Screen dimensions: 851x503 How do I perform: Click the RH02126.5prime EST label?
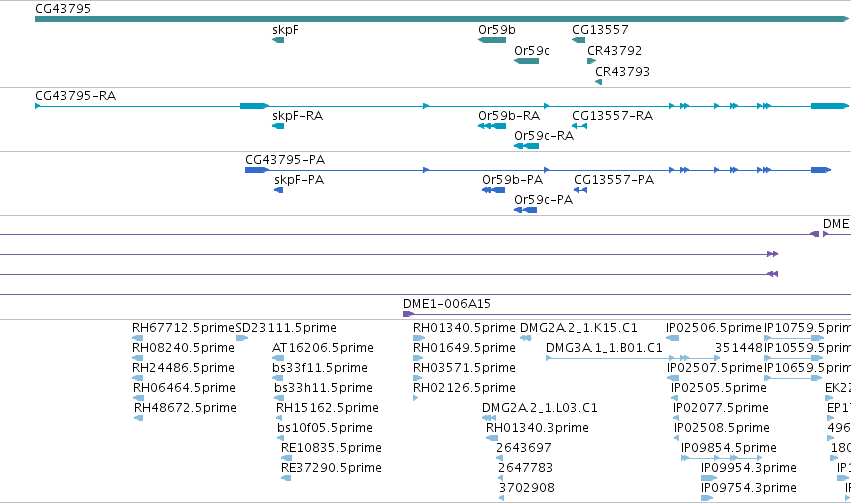[464, 388]
